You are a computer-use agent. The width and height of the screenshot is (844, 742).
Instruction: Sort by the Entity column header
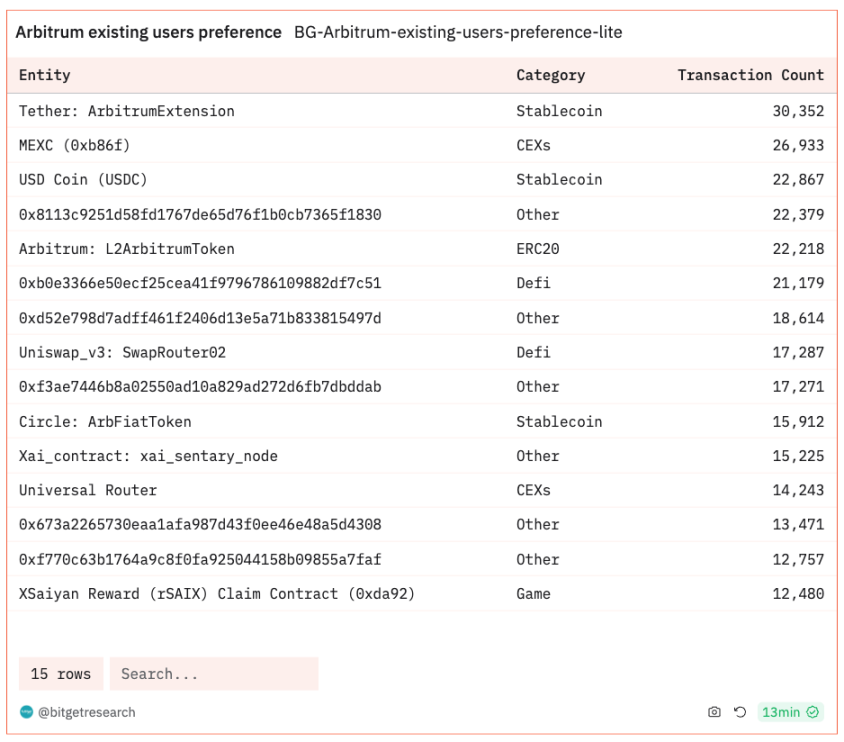click(45, 75)
